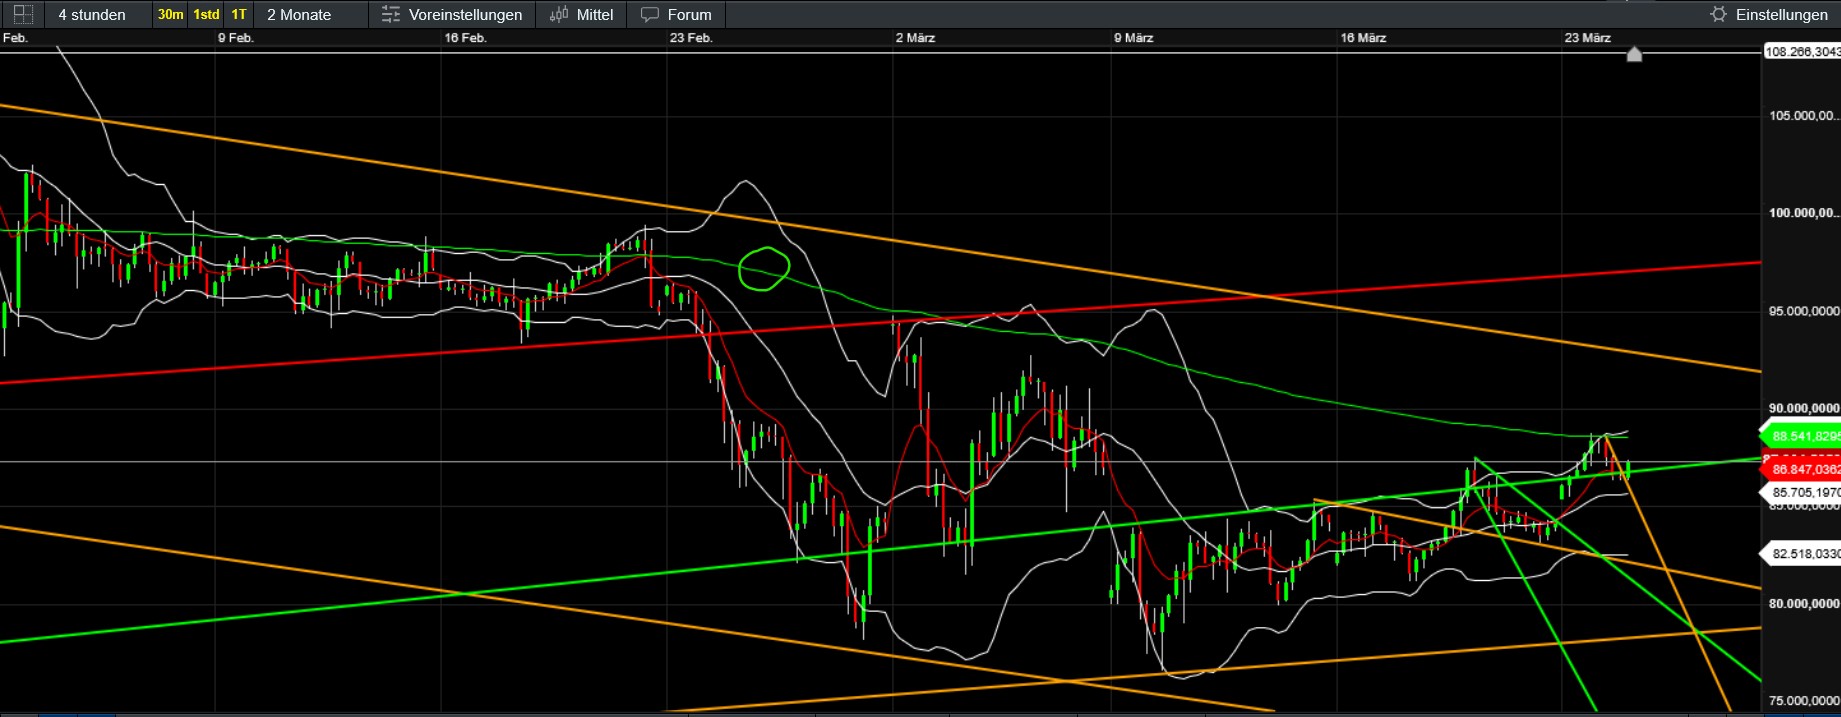Viewport: 1841px width, 717px height.
Task: Click the 90.000,0000 price axis value
Action: tap(1803, 408)
